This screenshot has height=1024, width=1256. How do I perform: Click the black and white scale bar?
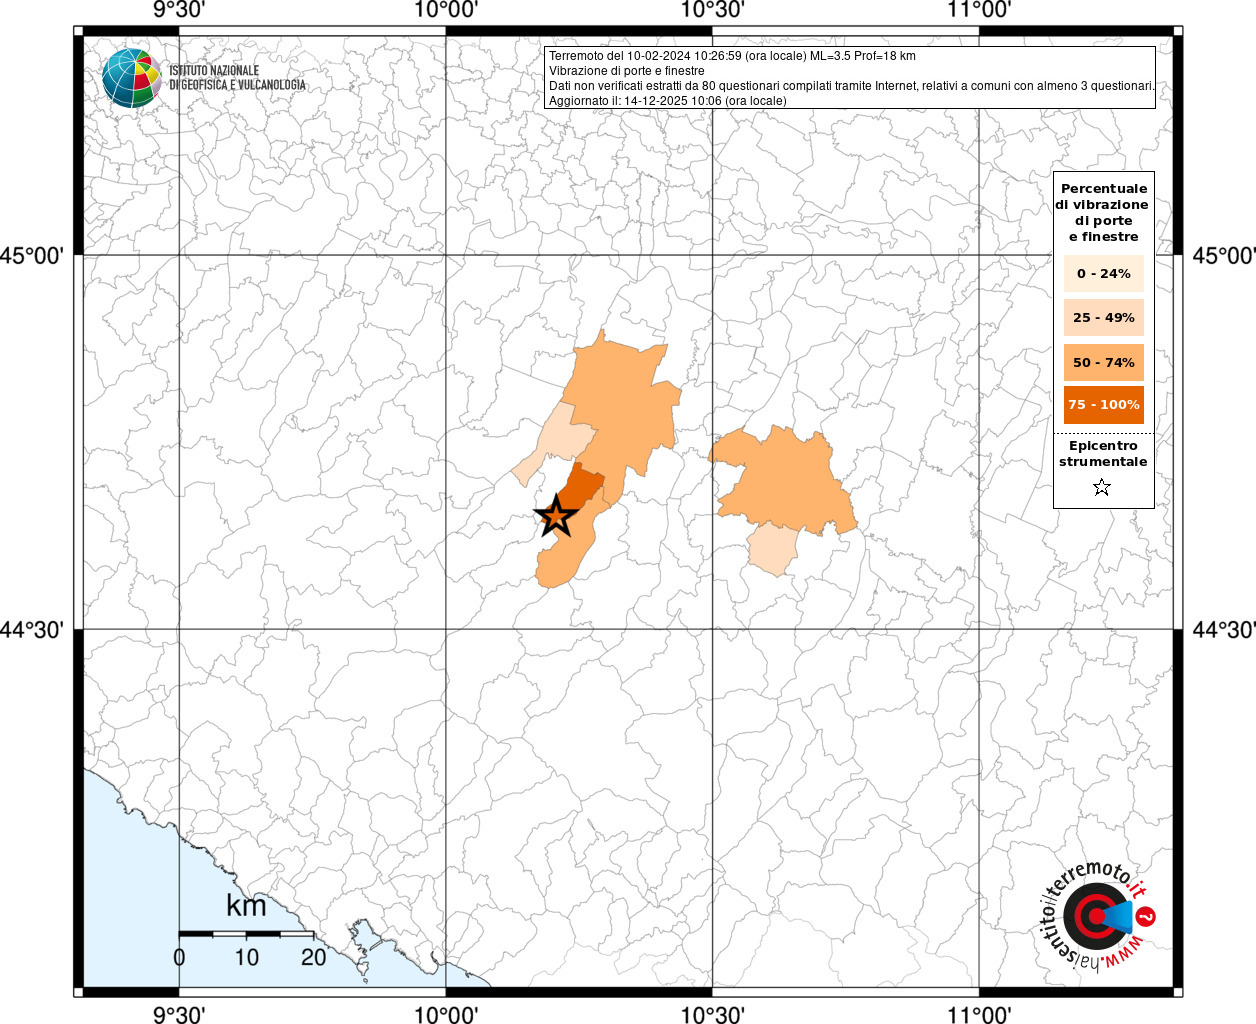[x=246, y=933]
